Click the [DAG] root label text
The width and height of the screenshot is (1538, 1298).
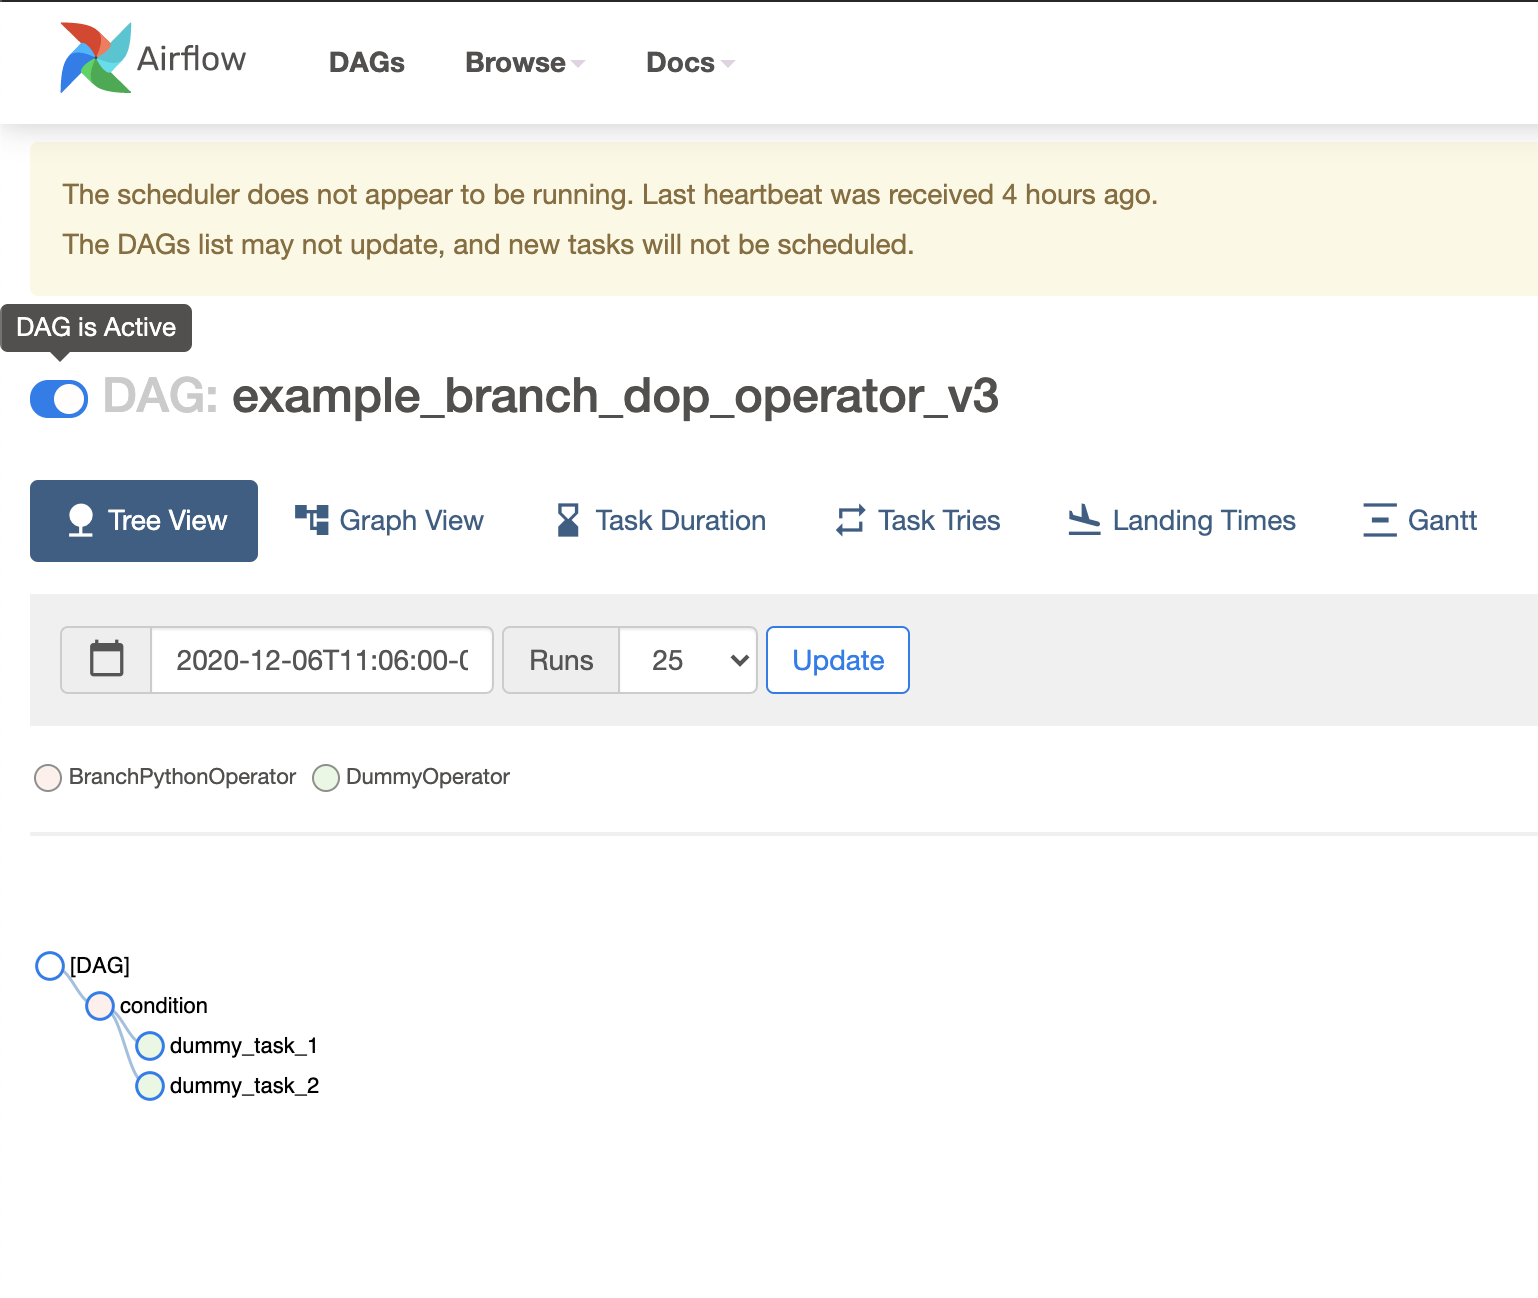click(100, 966)
